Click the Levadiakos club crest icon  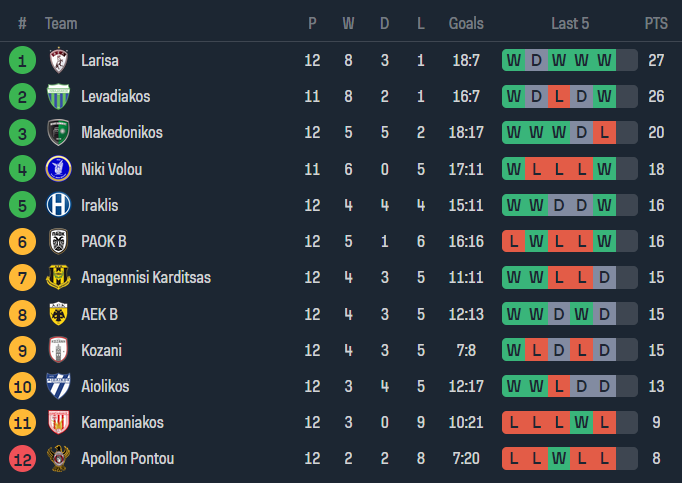59,97
